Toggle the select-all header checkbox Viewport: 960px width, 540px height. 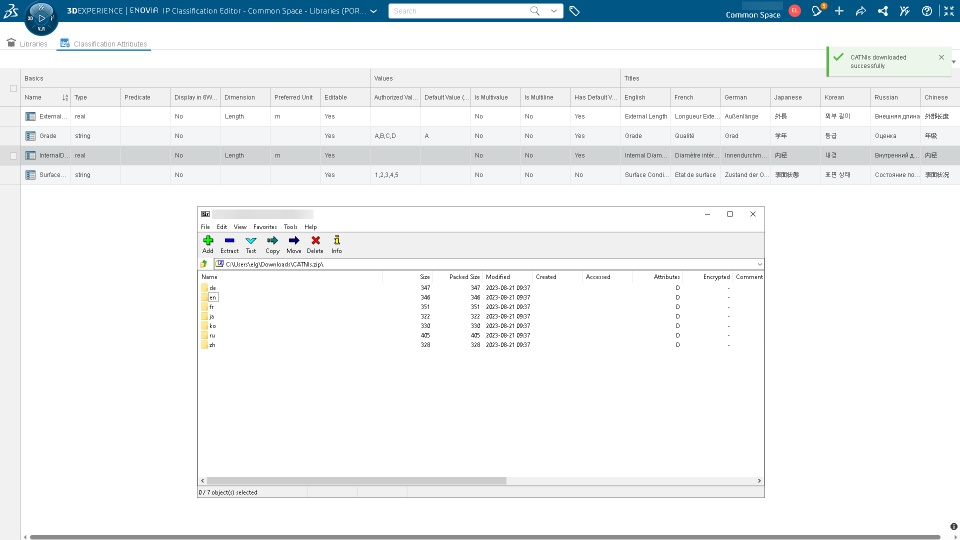[x=13, y=88]
